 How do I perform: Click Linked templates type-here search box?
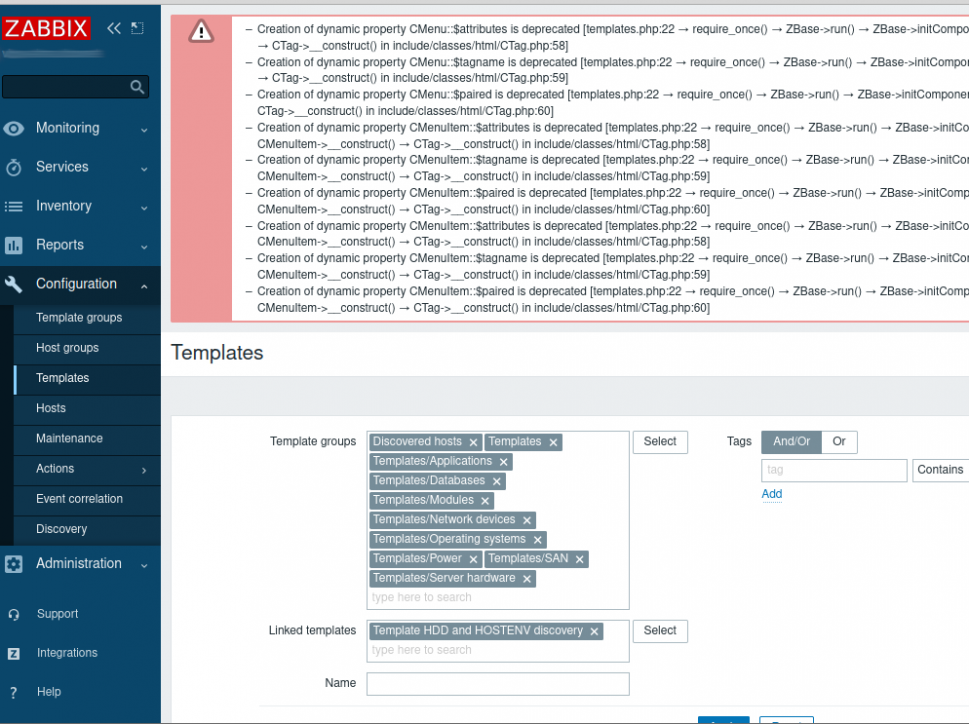coord(497,650)
